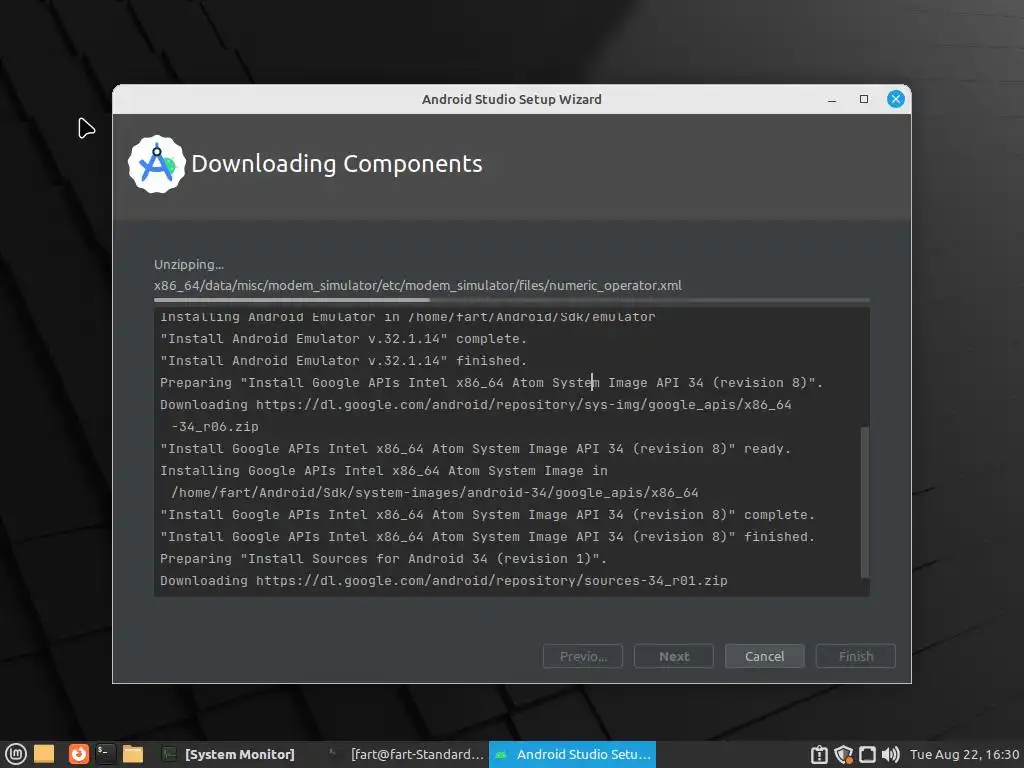
Task: Click the yellow show desktop taskbar icon
Action: pos(44,754)
